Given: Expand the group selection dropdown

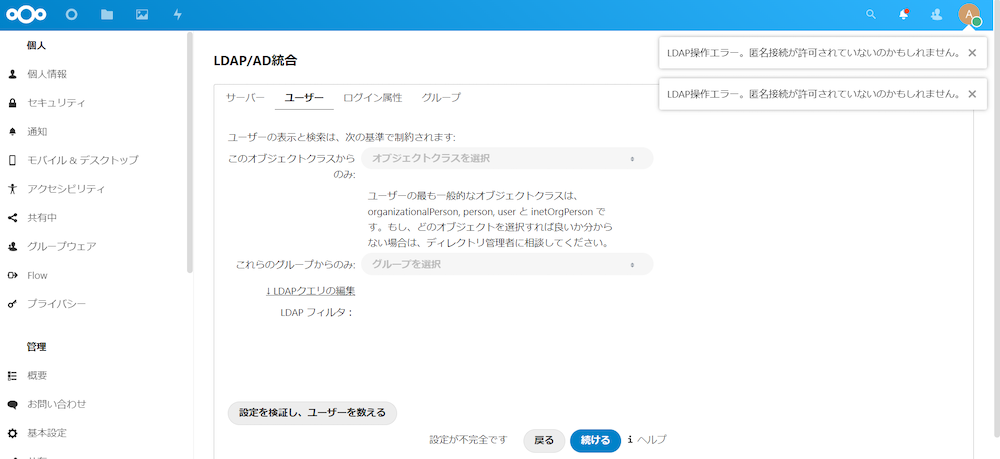Looking at the screenshot, I should [x=507, y=264].
